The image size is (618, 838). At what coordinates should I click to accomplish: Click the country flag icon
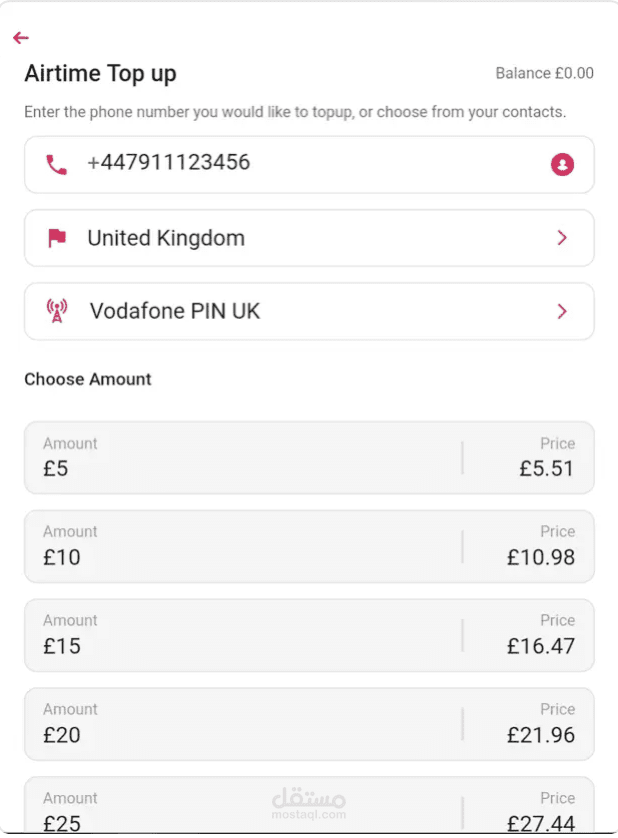point(57,238)
